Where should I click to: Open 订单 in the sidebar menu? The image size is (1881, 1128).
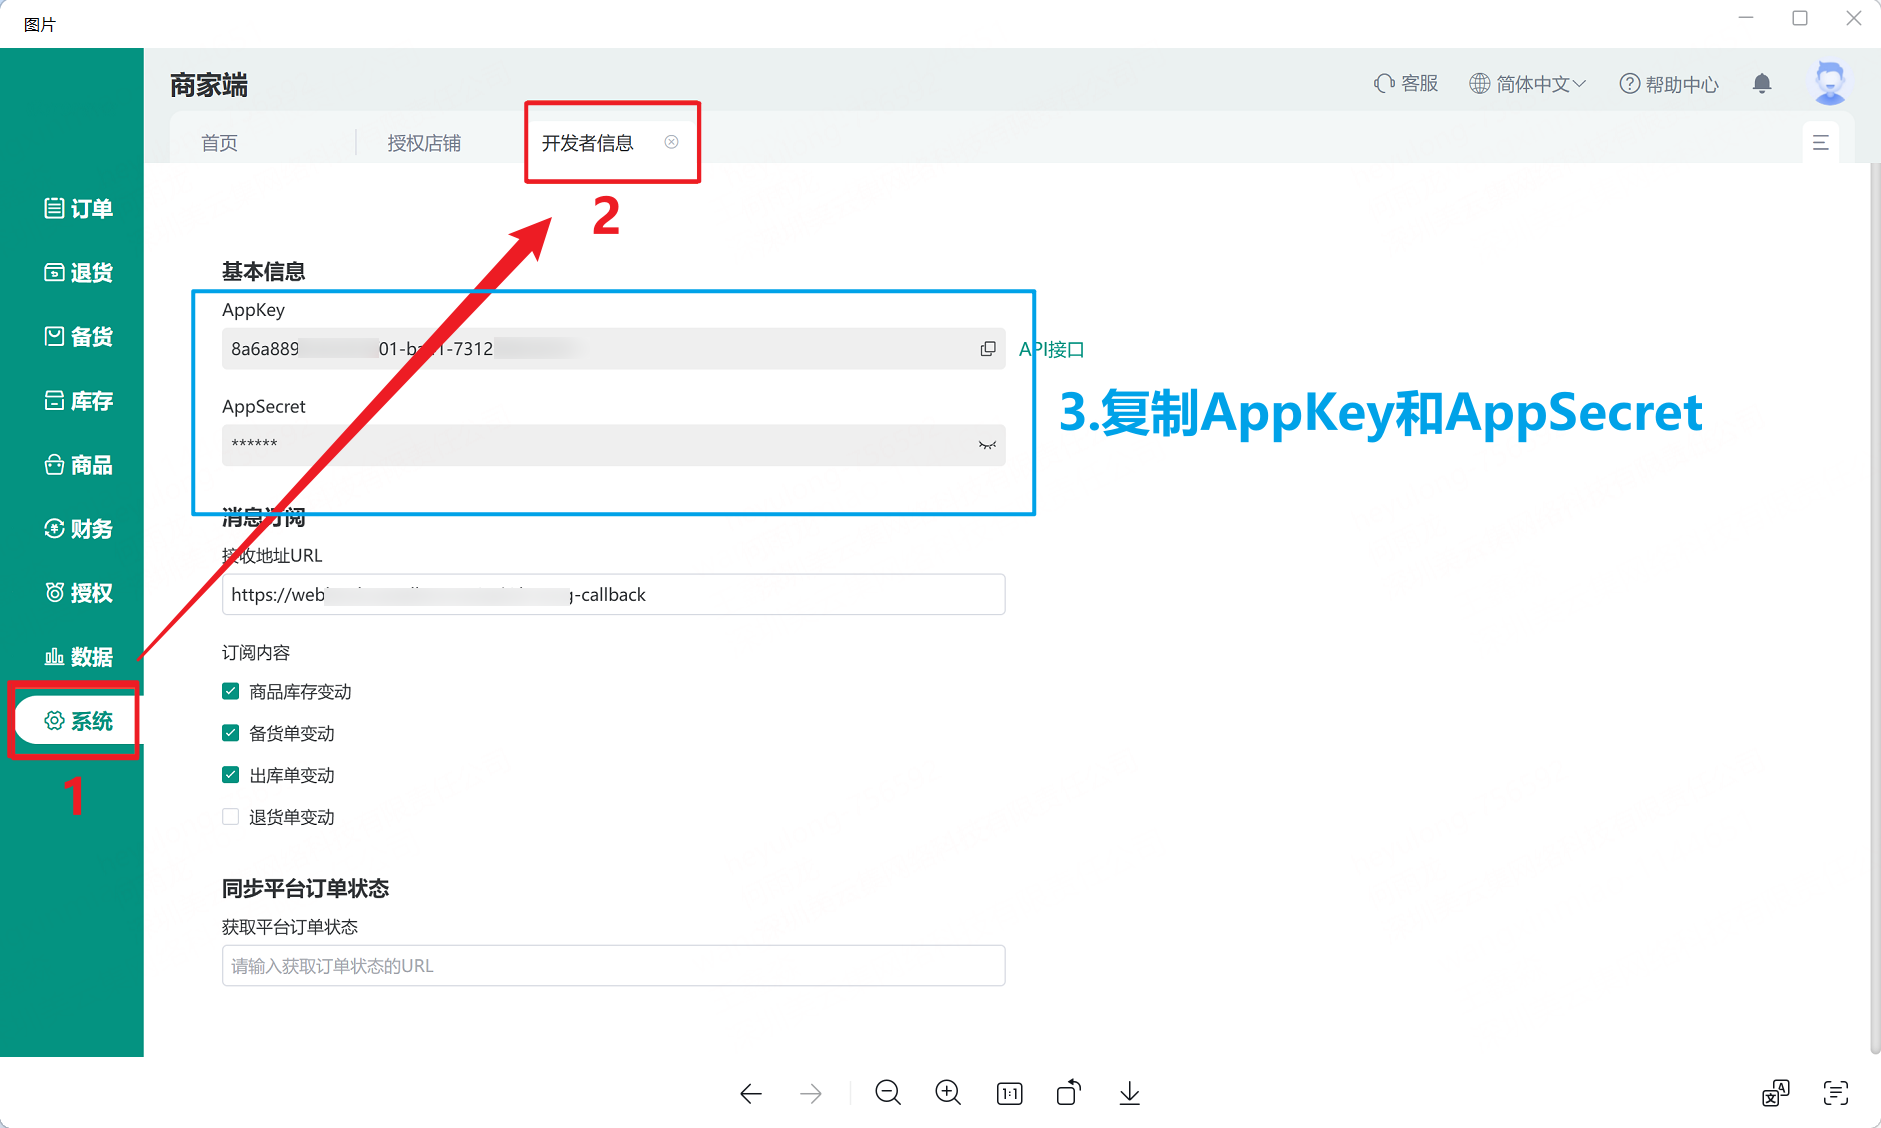coord(78,208)
